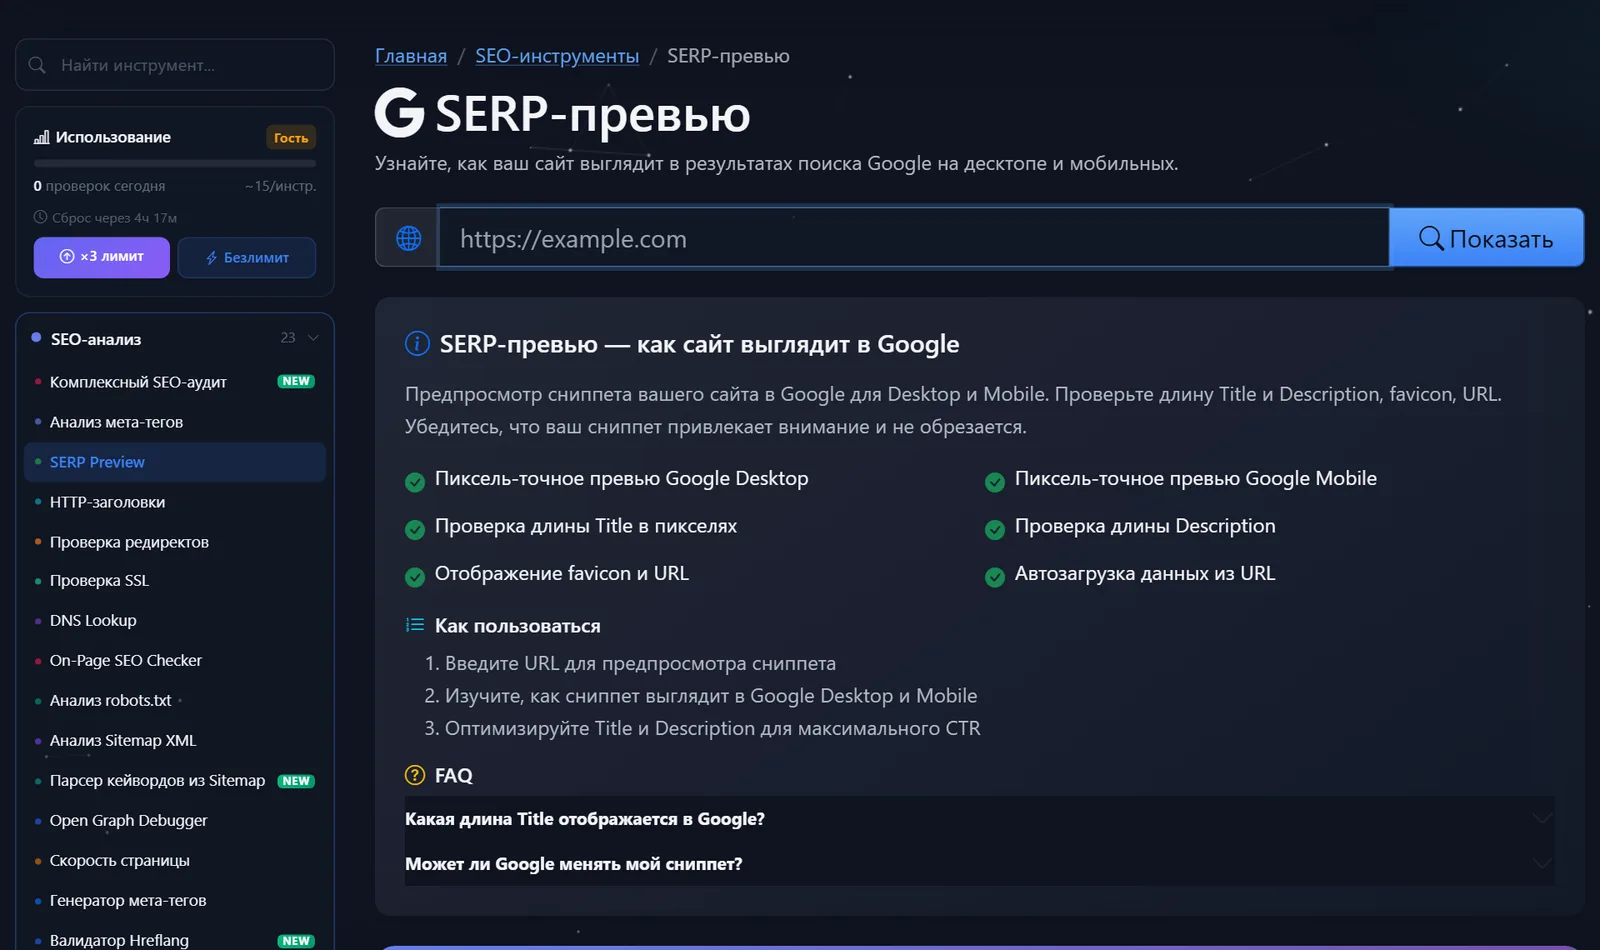Collapse the SEO-анализ section chevron
This screenshot has width=1600, height=950.
[x=313, y=338]
